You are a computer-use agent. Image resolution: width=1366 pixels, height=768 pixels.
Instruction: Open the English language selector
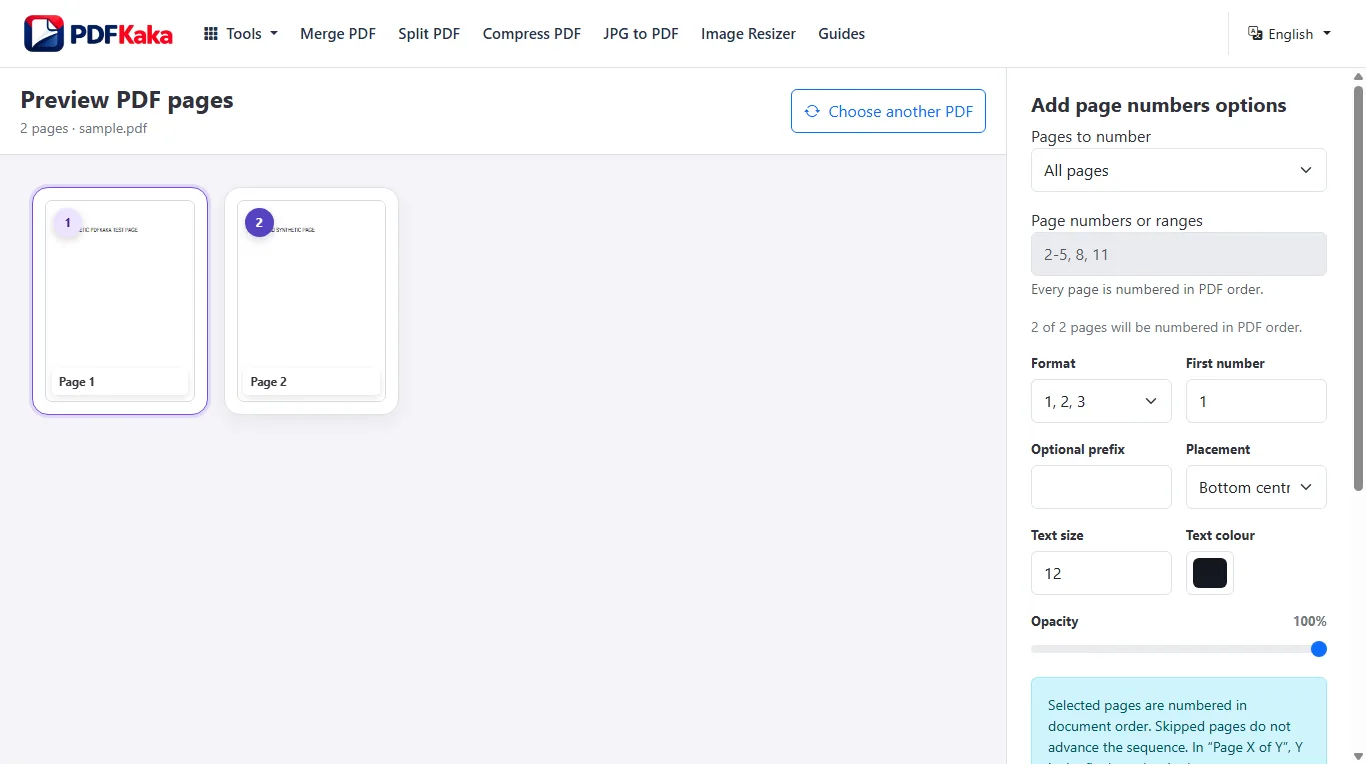pos(1290,34)
